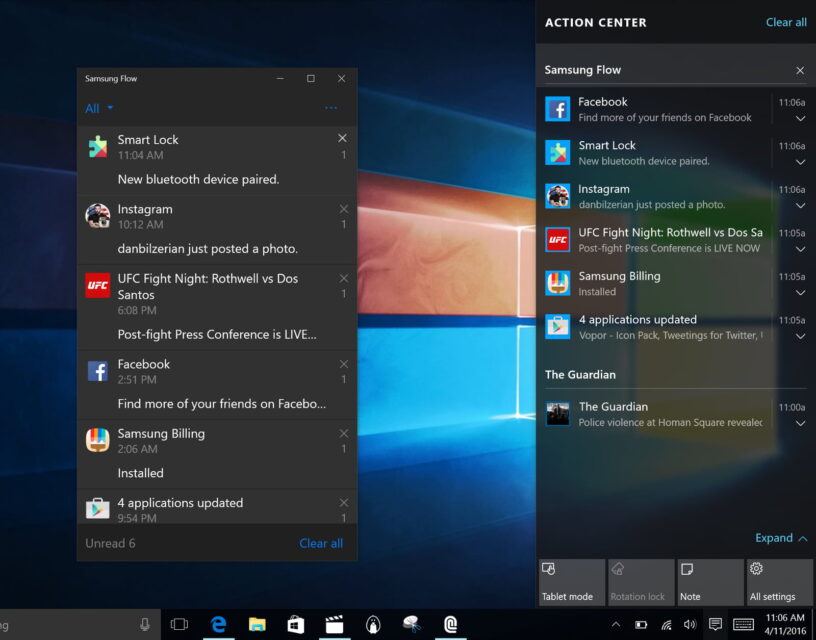Click the Samsung Billing icon in Action Center
The image size is (816, 640).
[557, 283]
